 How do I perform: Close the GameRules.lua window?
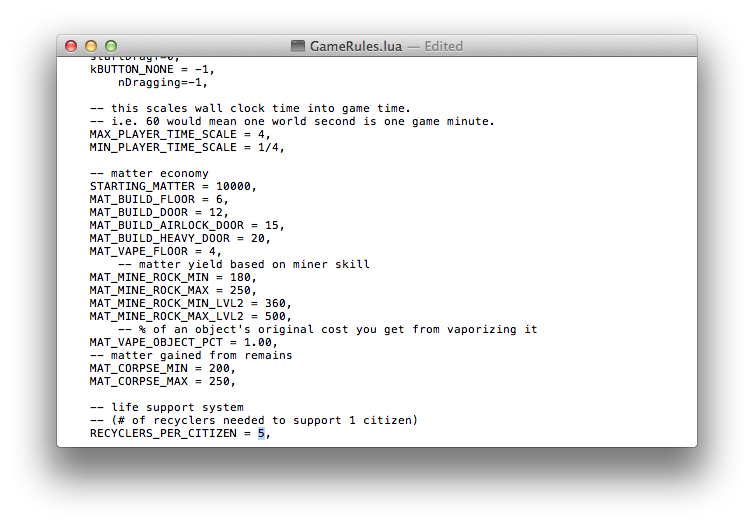point(71,46)
